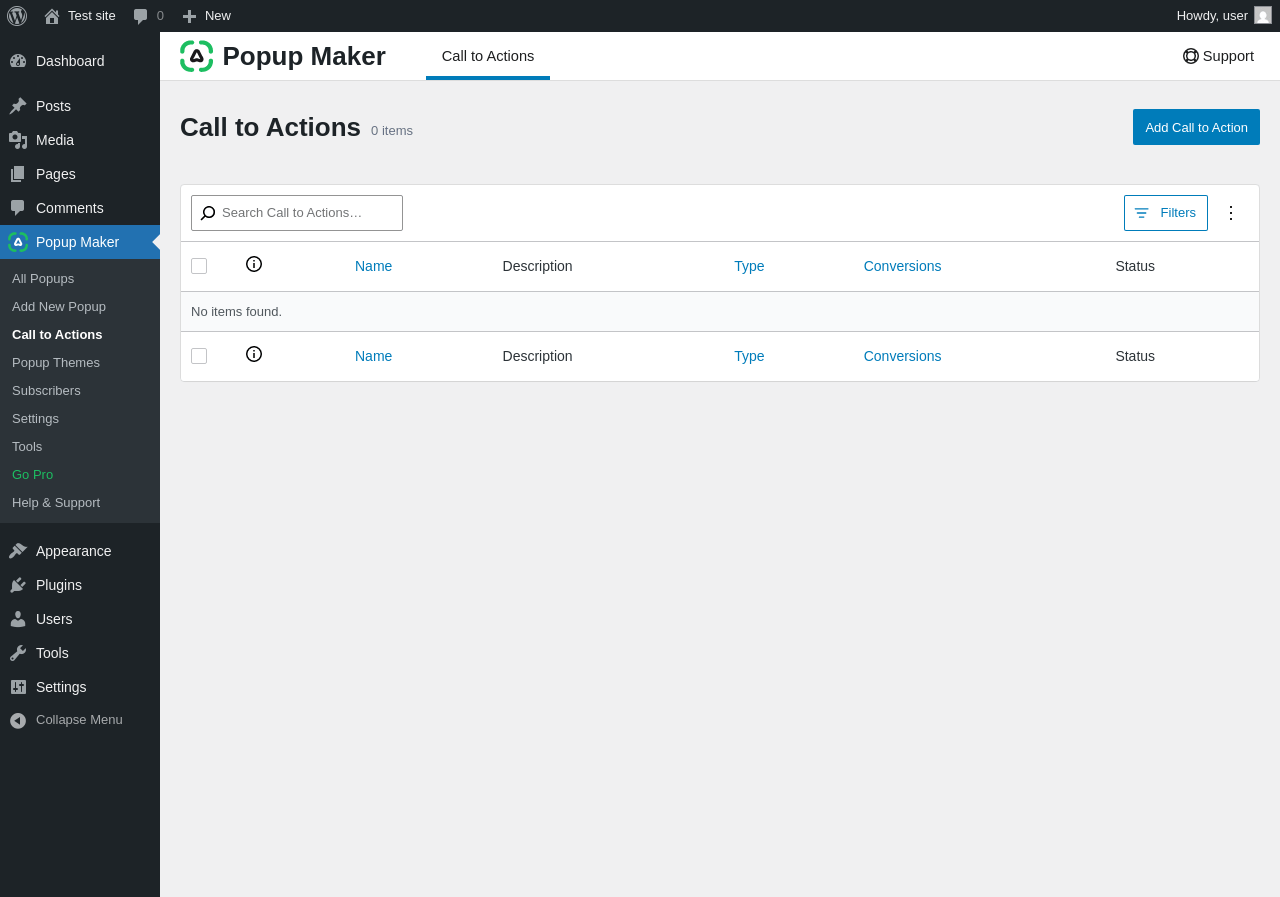Screen dimensions: 1280x897
Task: Click Add Call to Action button
Action: [x=1196, y=127]
